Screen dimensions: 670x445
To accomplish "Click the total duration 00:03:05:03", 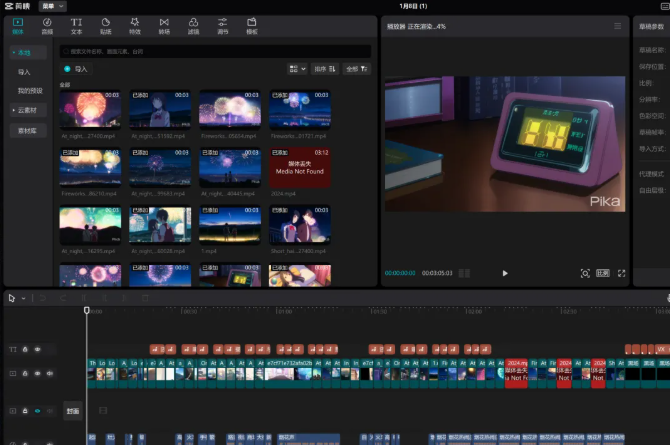I will click(x=437, y=273).
